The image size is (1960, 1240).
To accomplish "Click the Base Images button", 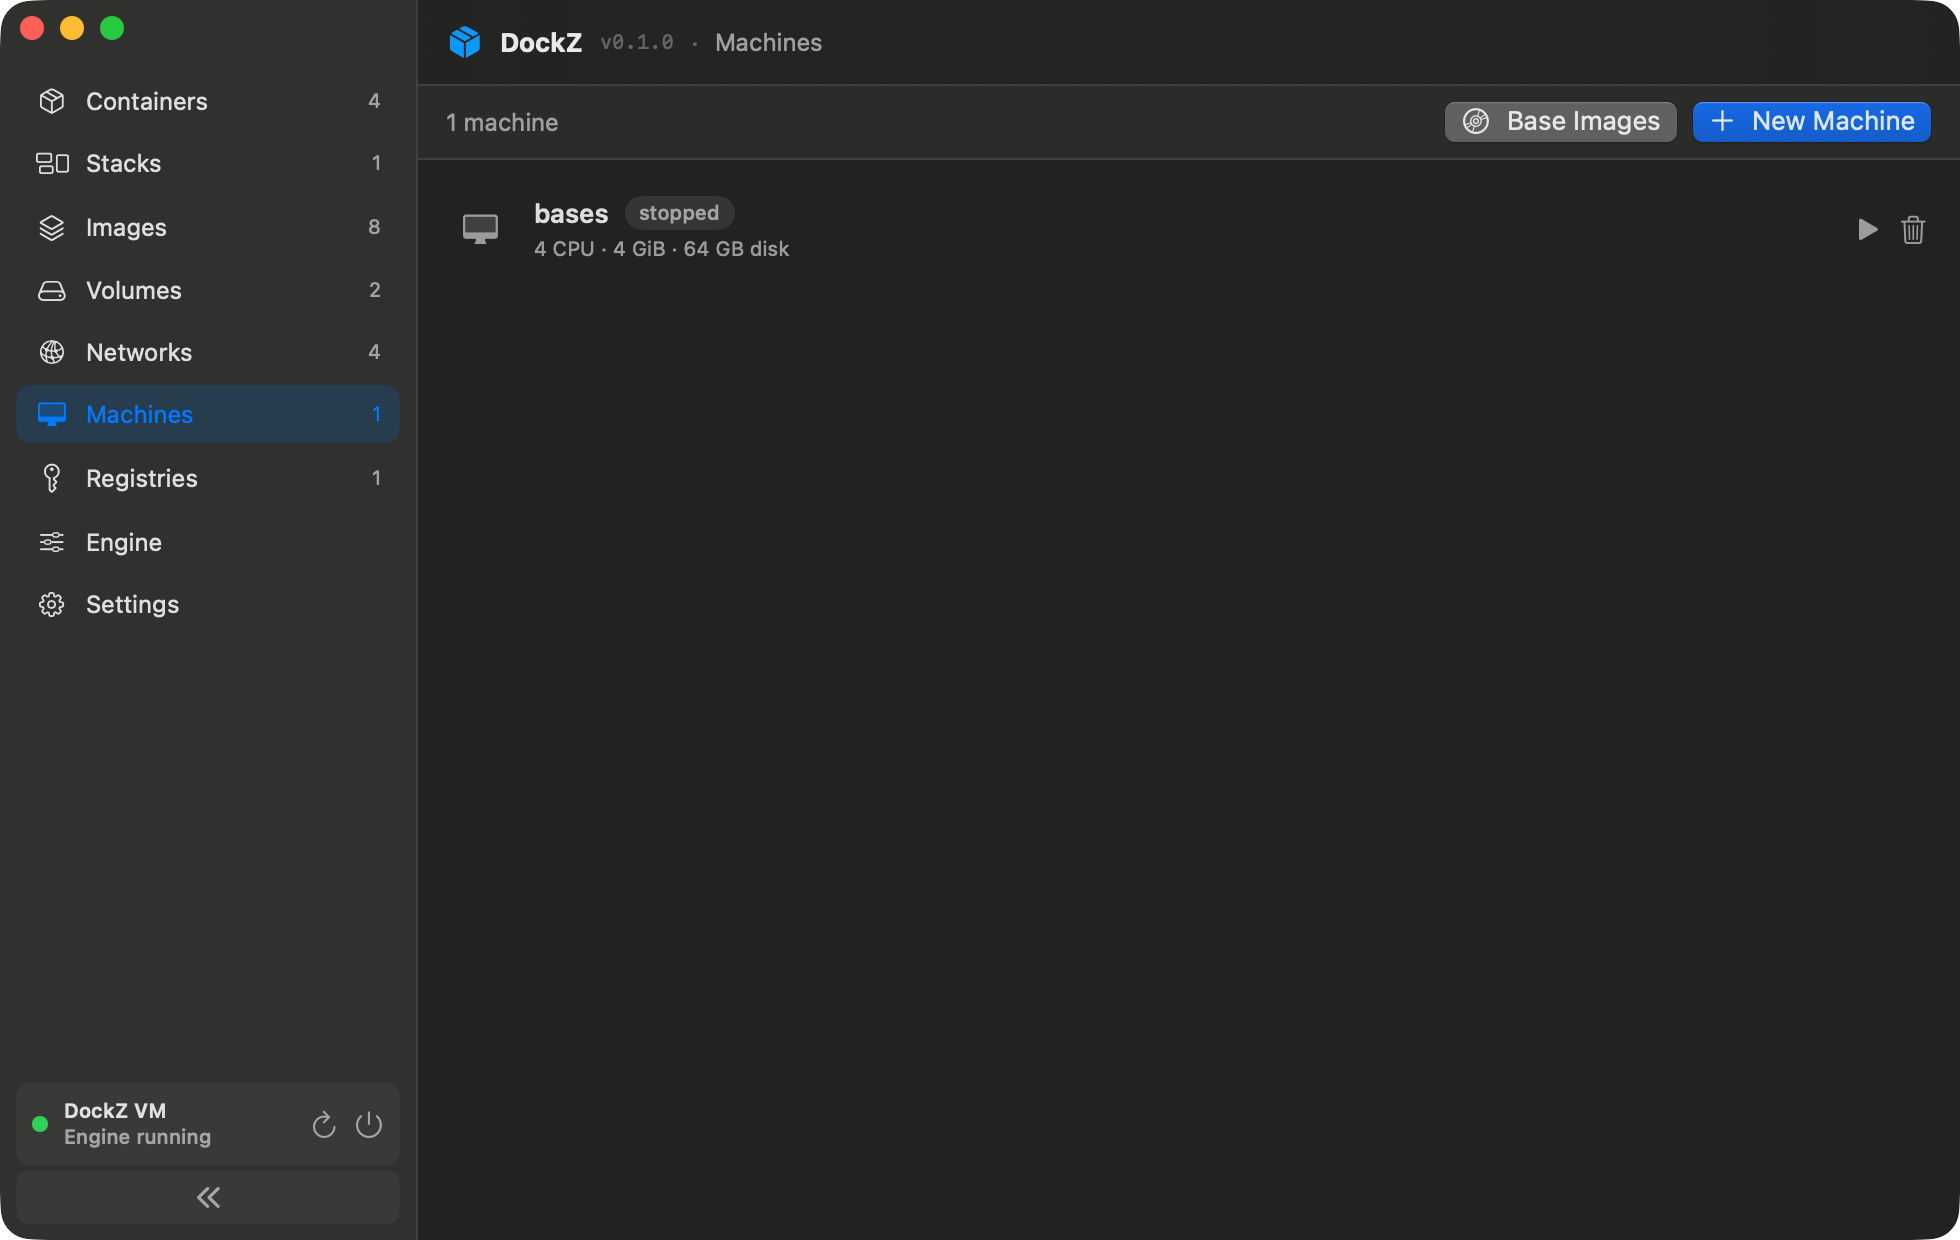I will pos(1561,121).
